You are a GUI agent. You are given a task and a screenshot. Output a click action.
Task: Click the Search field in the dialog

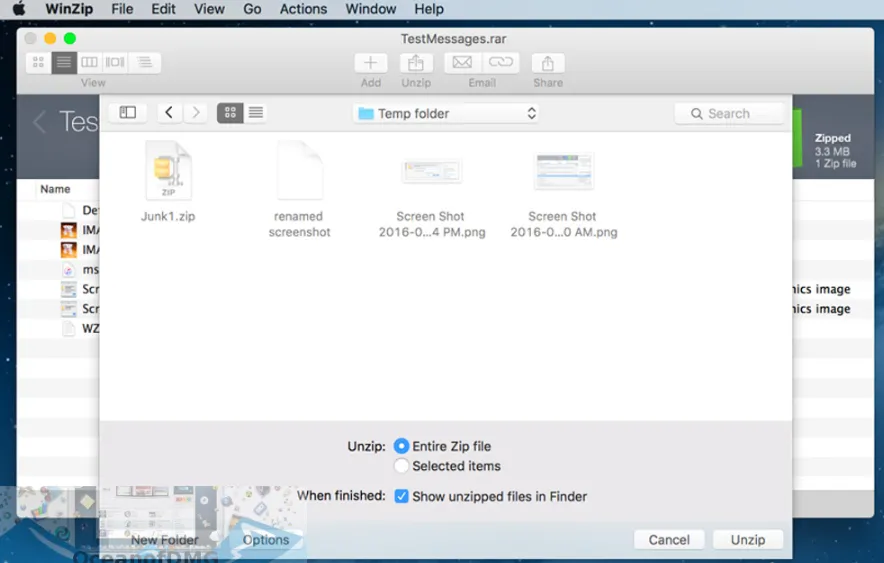[x=729, y=113]
